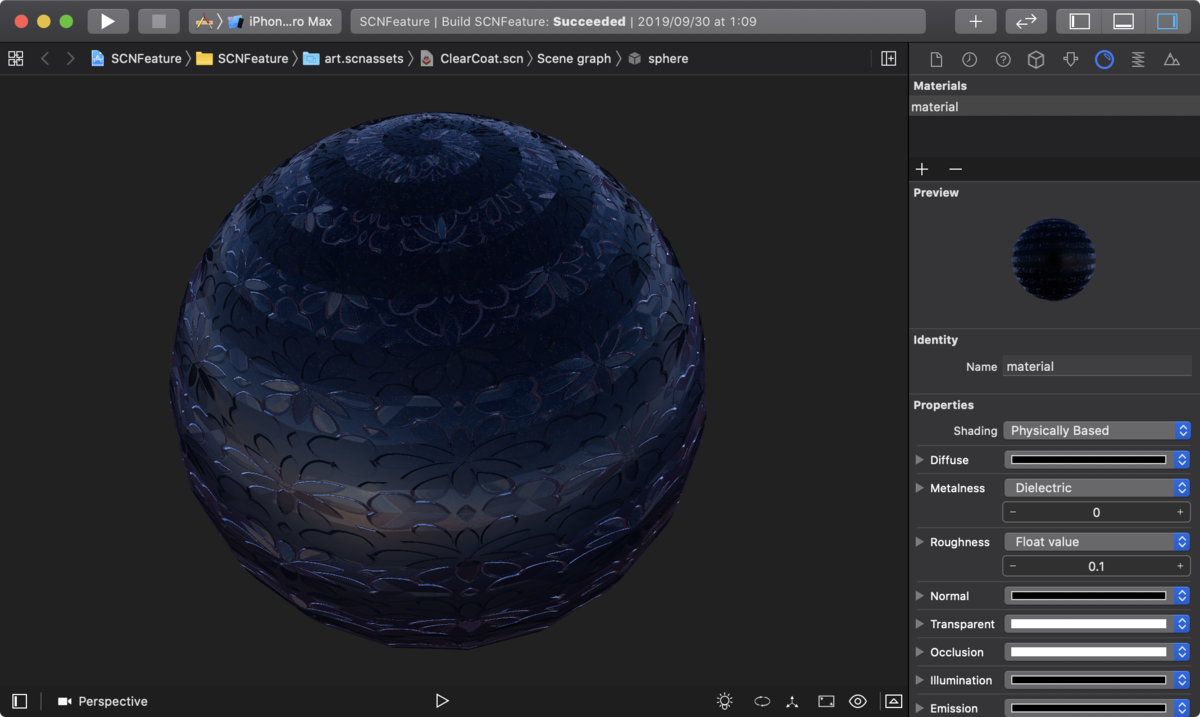
Task: Open the Quick Help inspector
Action: click(1003, 60)
